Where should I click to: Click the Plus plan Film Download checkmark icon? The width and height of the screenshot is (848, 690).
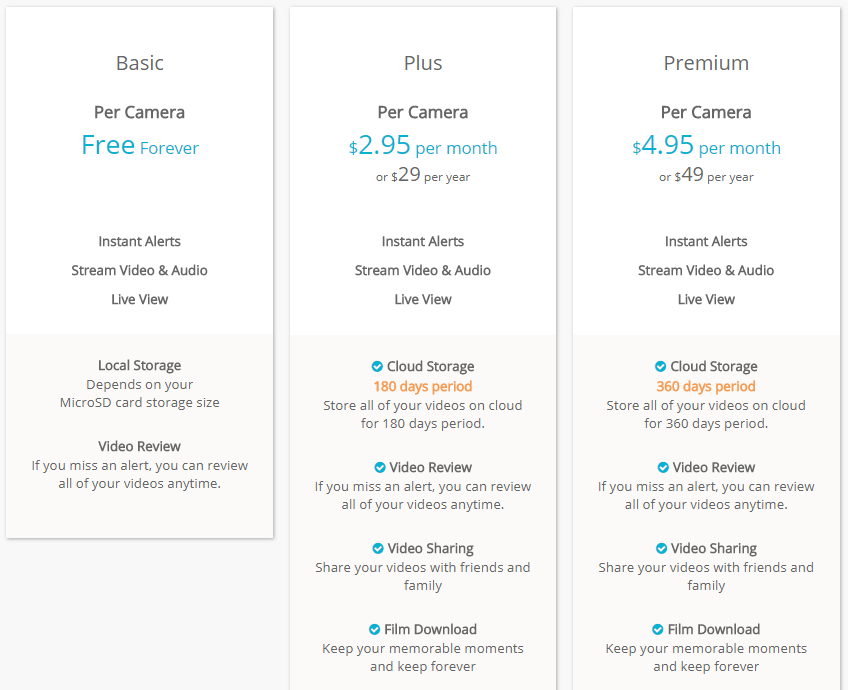pyautogui.click(x=374, y=629)
